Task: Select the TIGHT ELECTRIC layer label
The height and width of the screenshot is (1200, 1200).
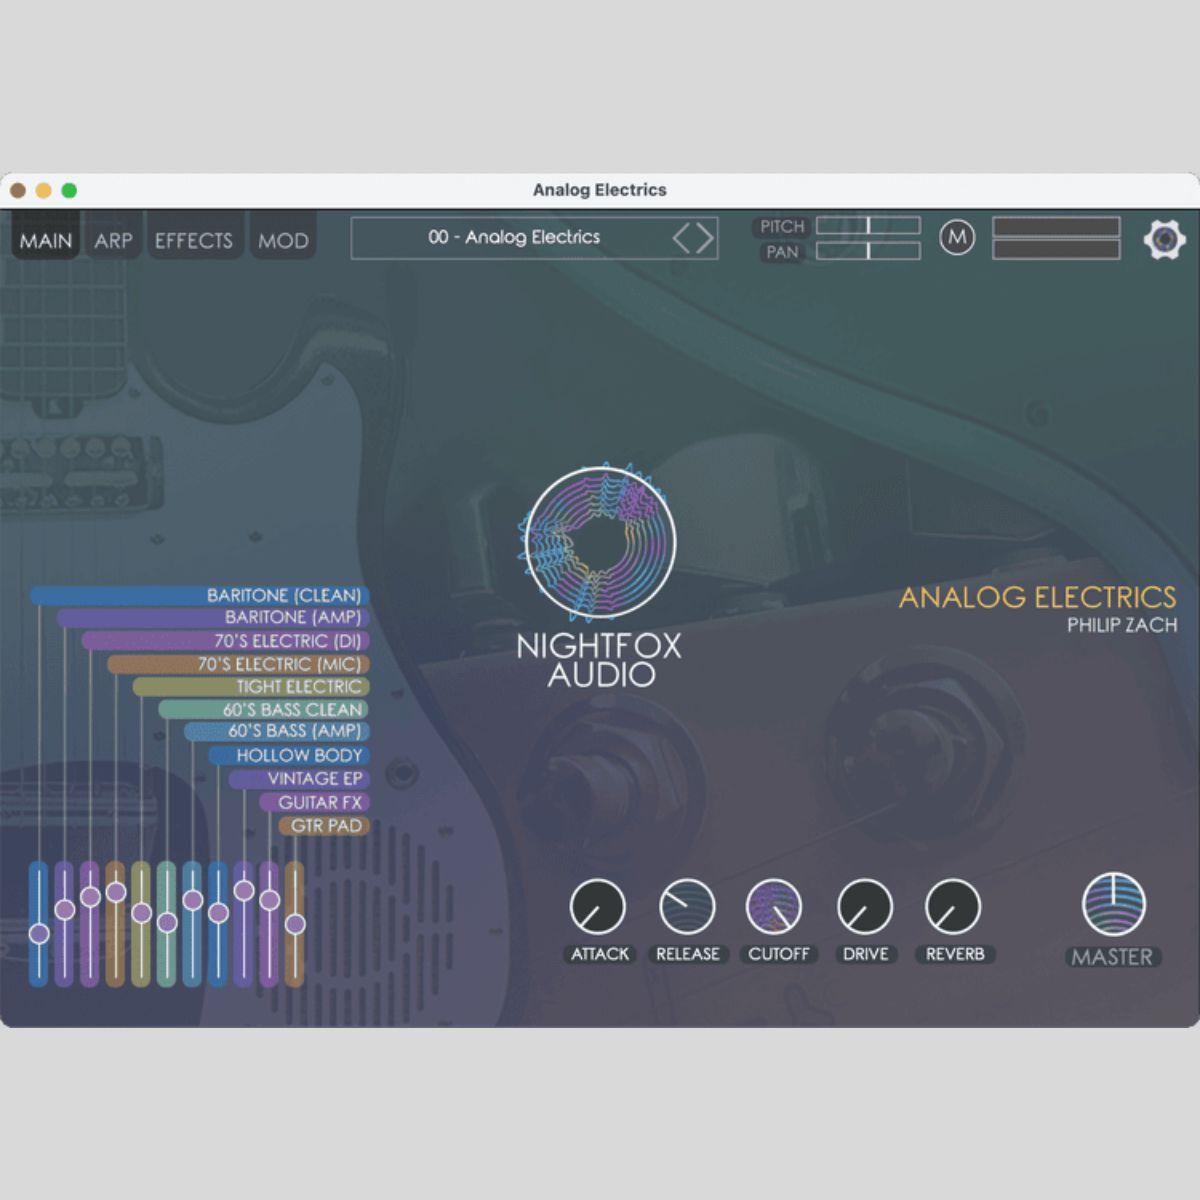Action: click(251, 686)
